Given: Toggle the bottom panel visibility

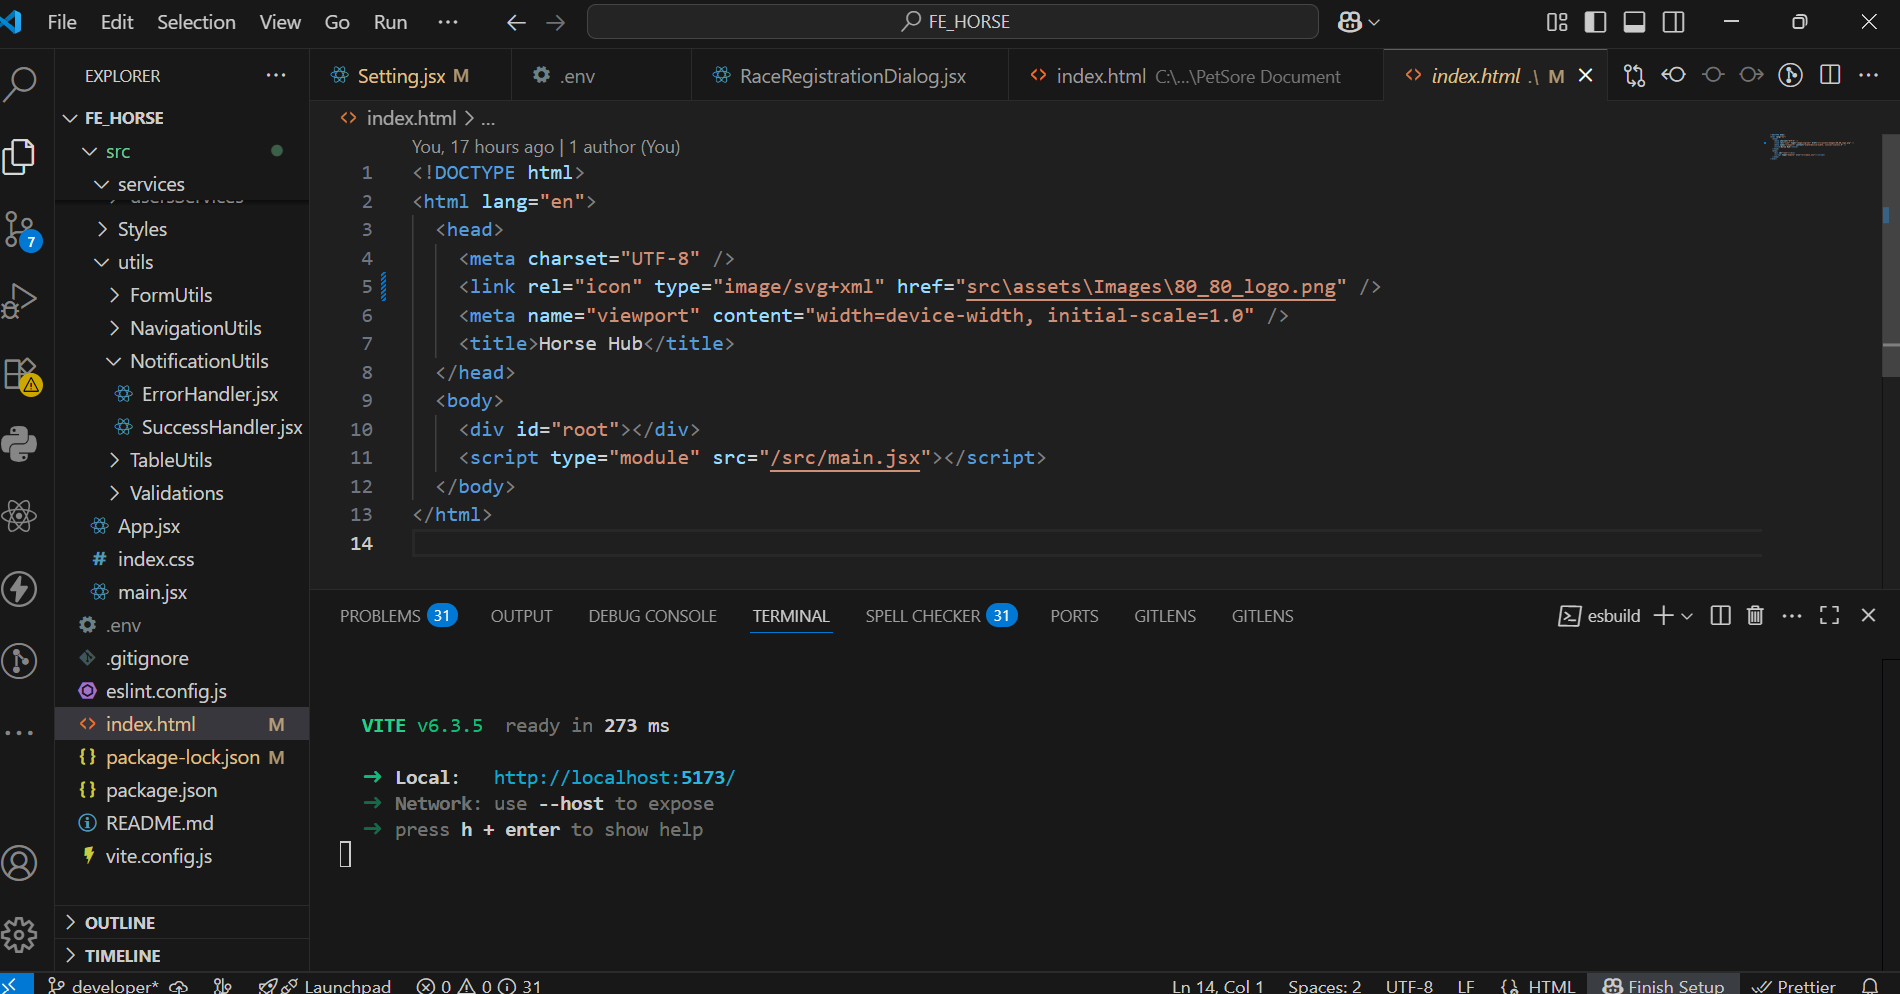Looking at the screenshot, I should coord(1634,22).
